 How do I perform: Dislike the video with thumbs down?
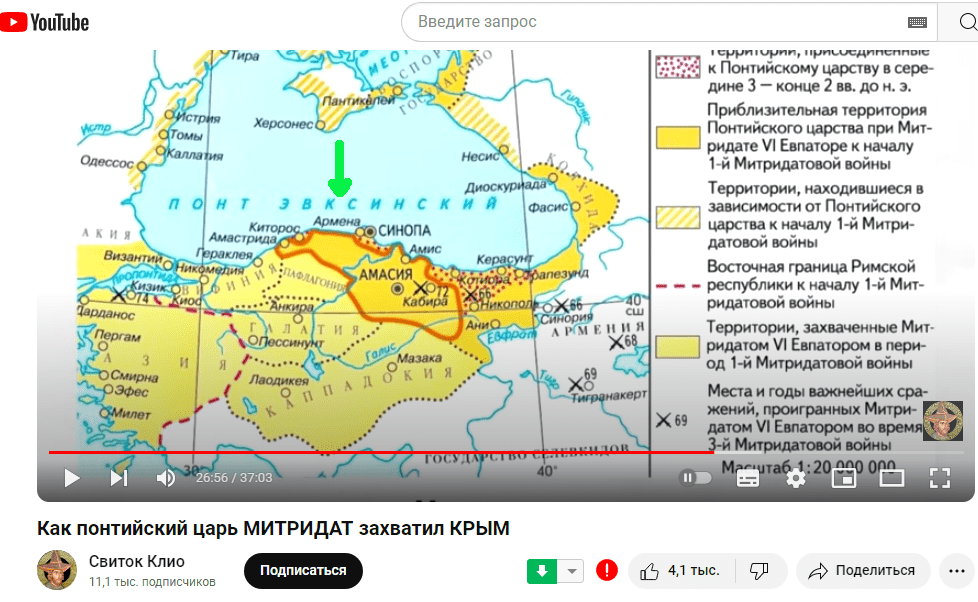(x=759, y=570)
